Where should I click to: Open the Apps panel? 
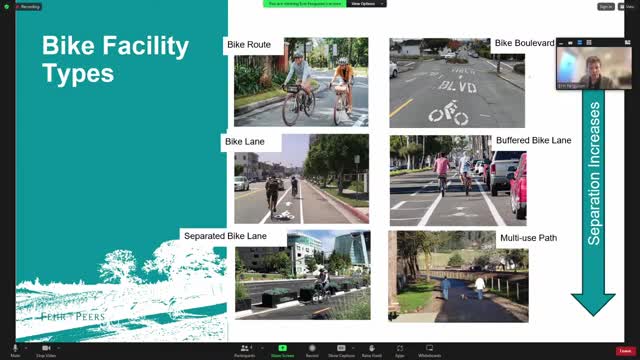pos(400,350)
